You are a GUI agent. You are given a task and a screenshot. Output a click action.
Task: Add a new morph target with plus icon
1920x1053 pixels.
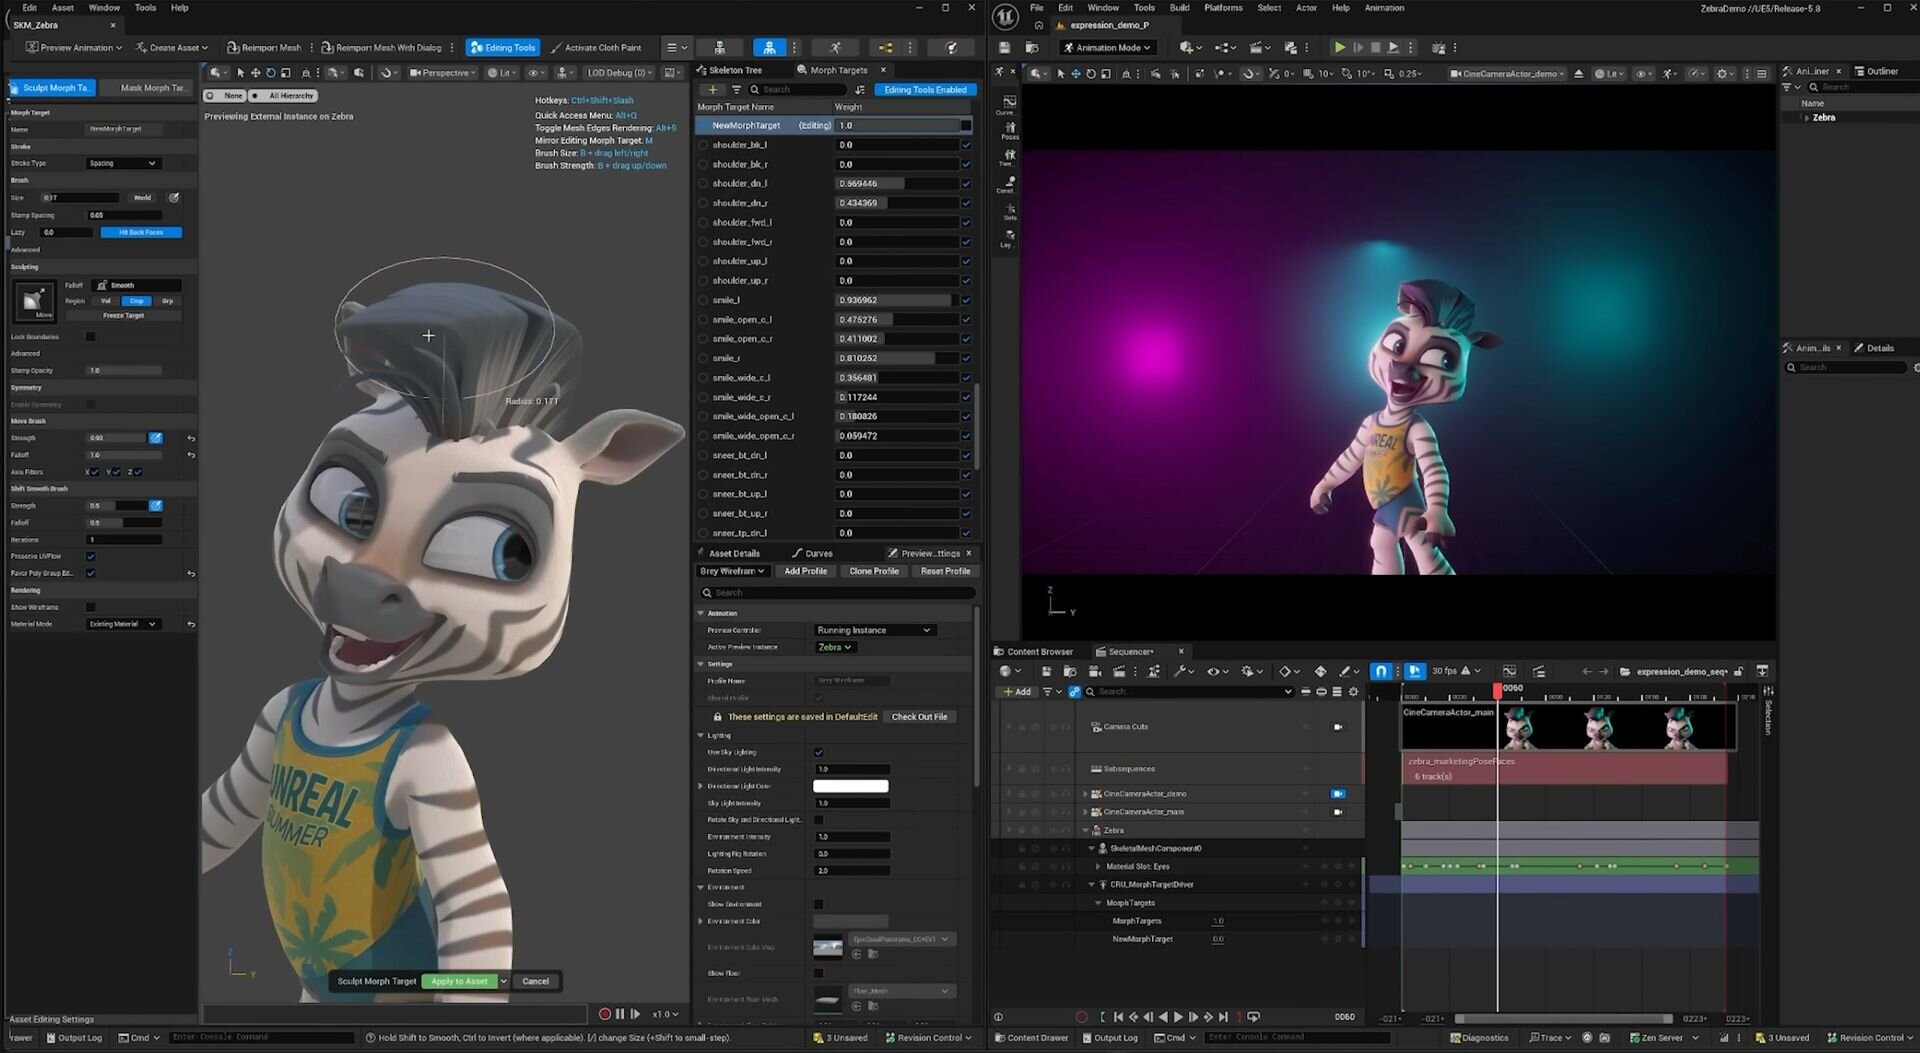click(713, 90)
